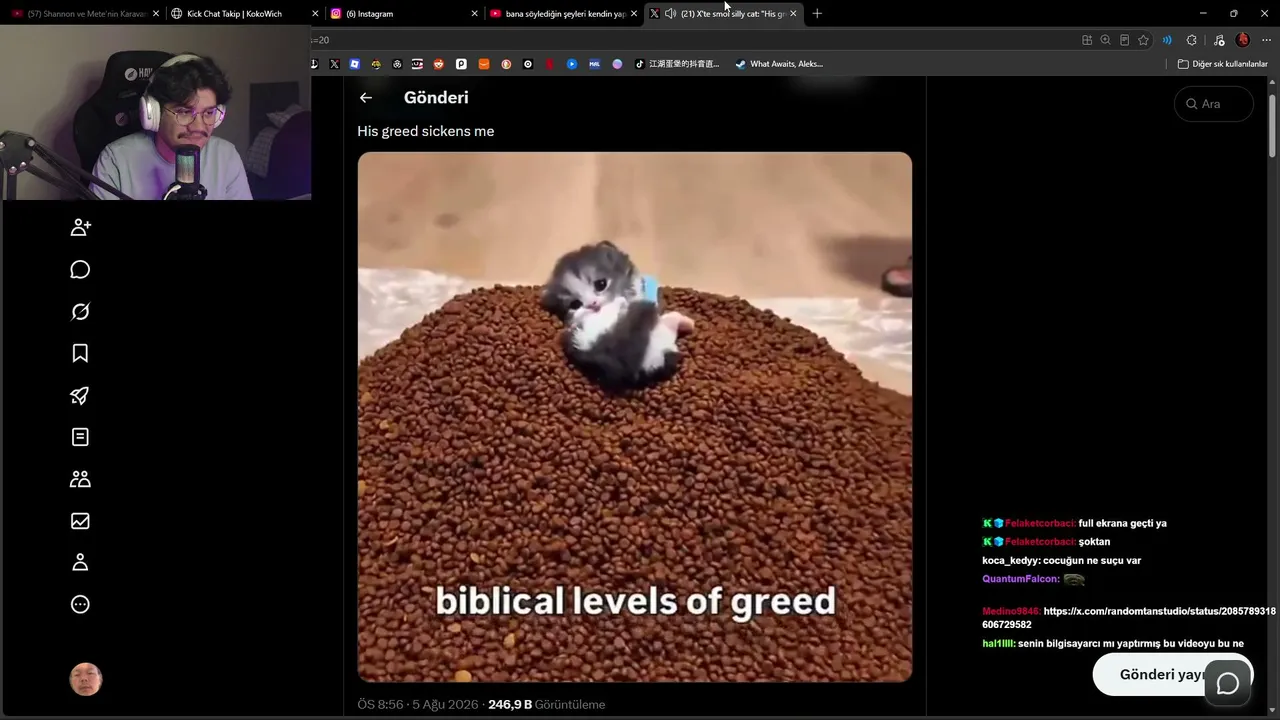Open the MAL bookmark in the bookmarks bar
1280x720 pixels.
click(x=594, y=64)
